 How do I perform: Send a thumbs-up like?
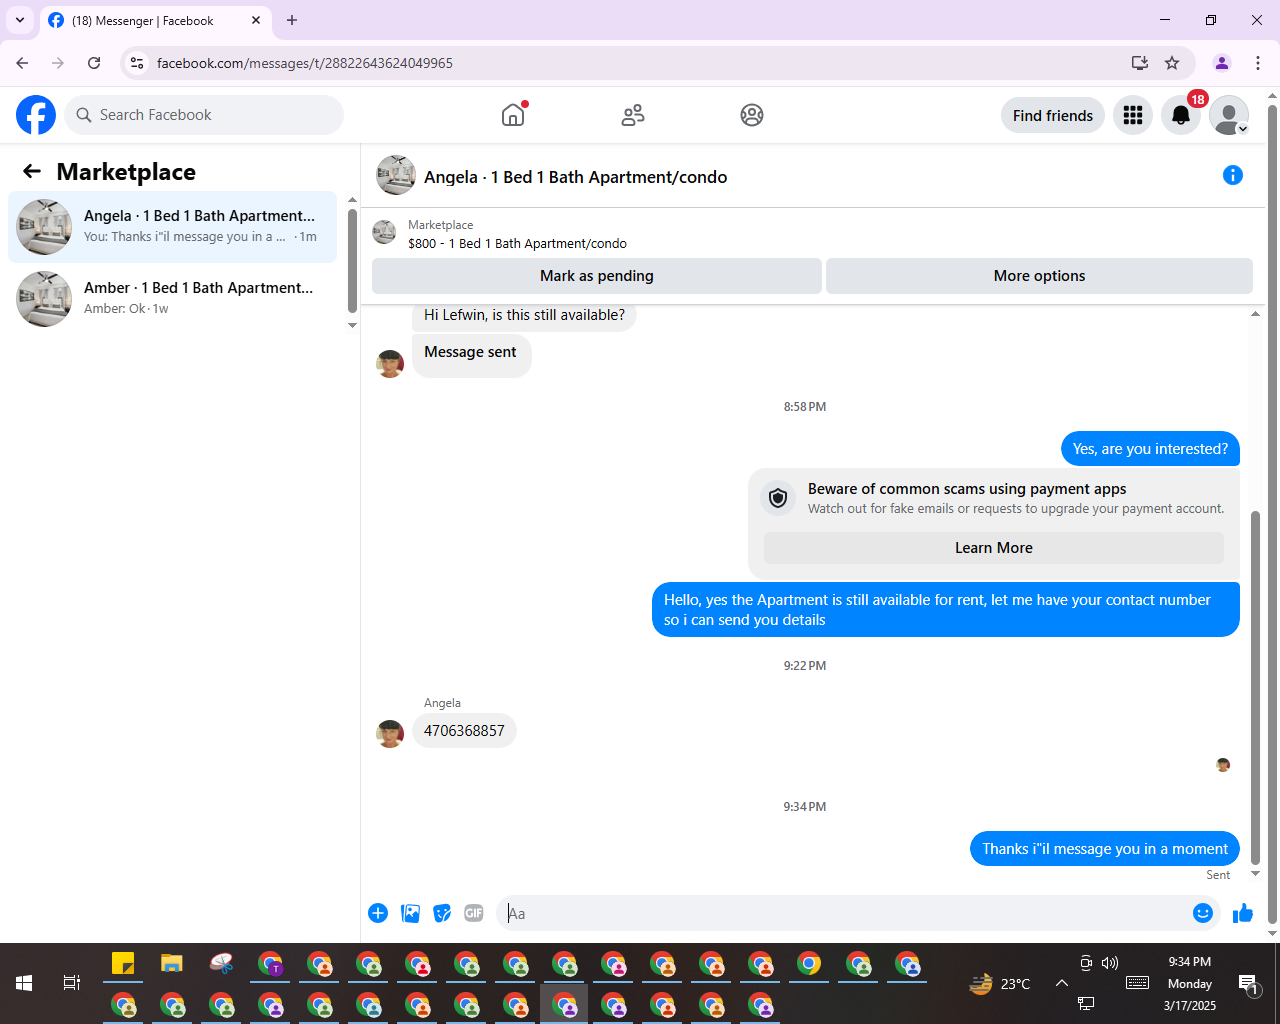pyautogui.click(x=1243, y=913)
